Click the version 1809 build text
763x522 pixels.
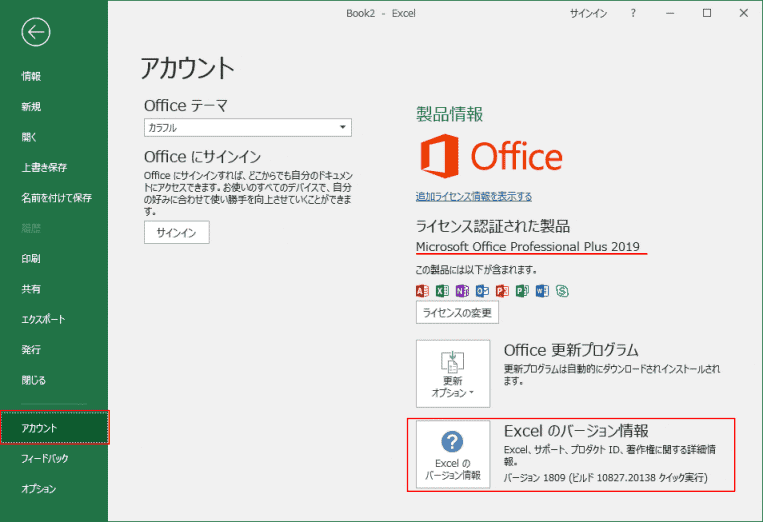pos(605,478)
